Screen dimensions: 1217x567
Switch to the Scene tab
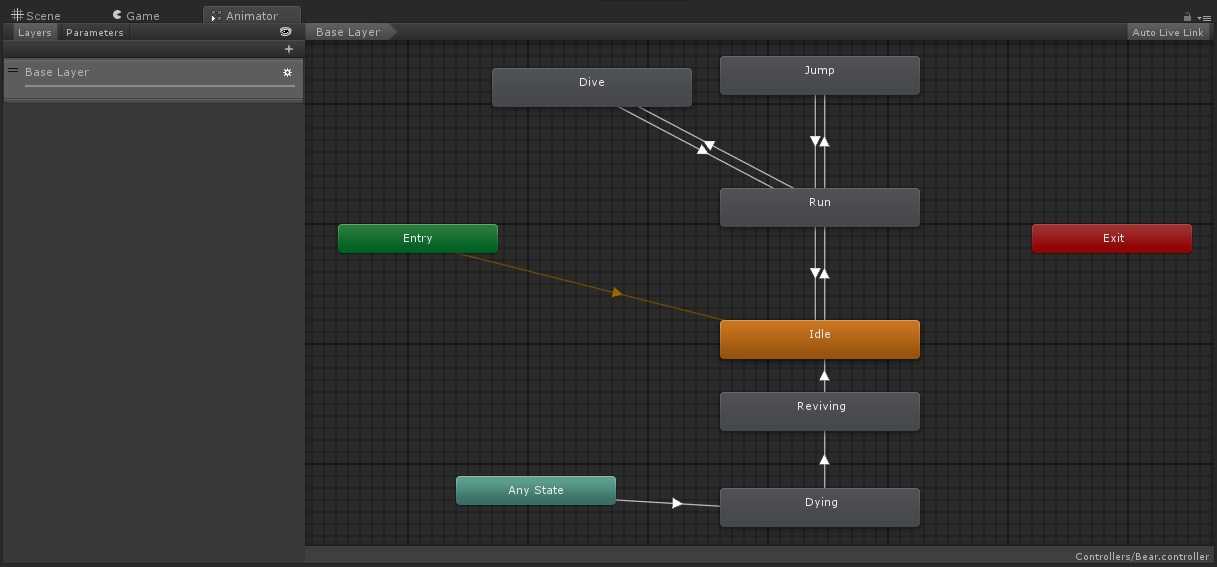(x=36, y=16)
